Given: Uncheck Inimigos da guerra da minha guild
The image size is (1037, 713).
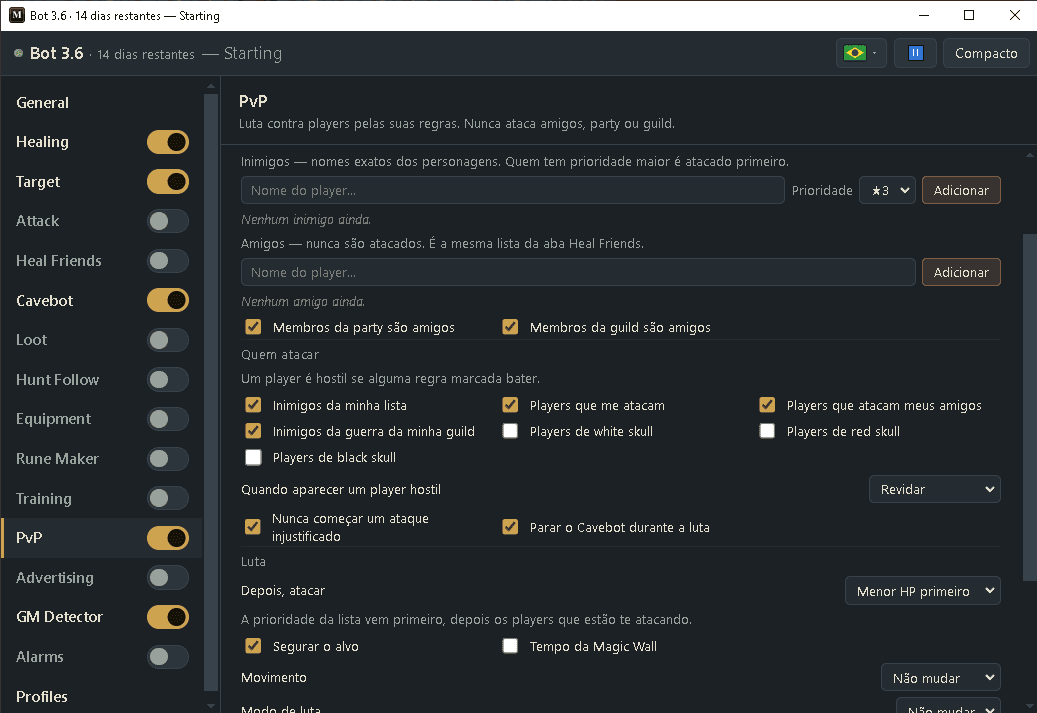Looking at the screenshot, I should [x=253, y=431].
